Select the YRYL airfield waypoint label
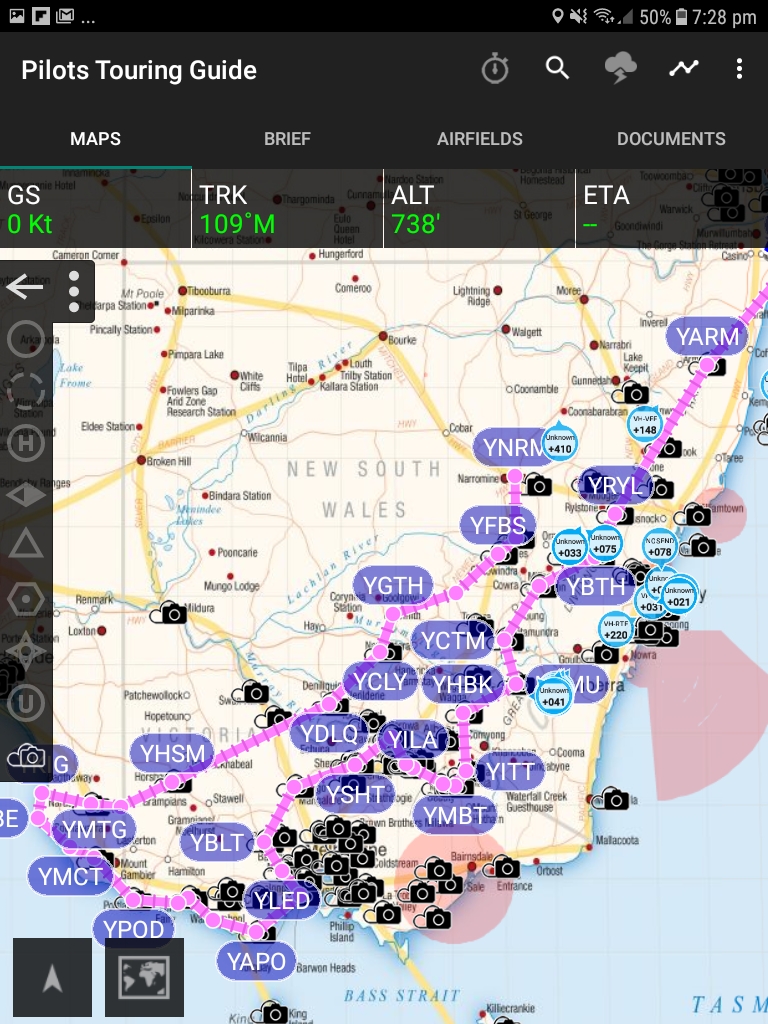Screen dimensions: 768x1024 [616, 485]
